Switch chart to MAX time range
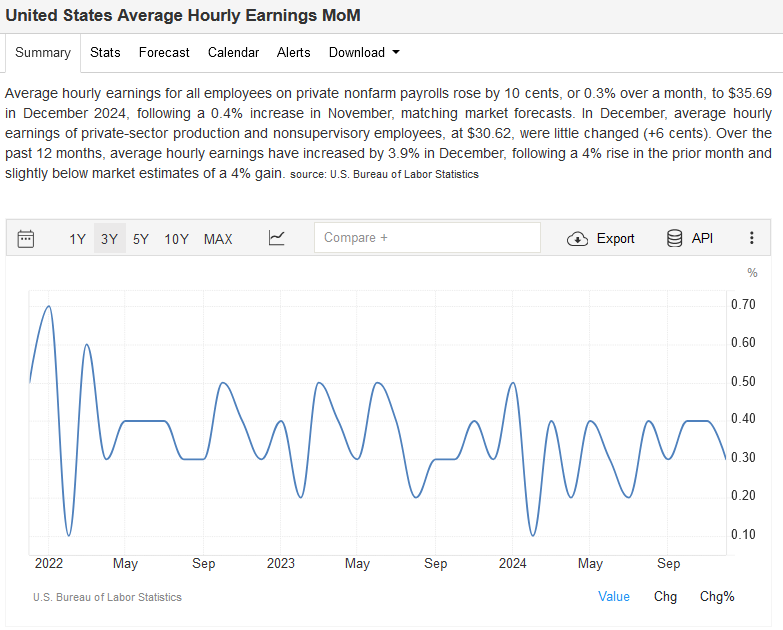 click(218, 238)
